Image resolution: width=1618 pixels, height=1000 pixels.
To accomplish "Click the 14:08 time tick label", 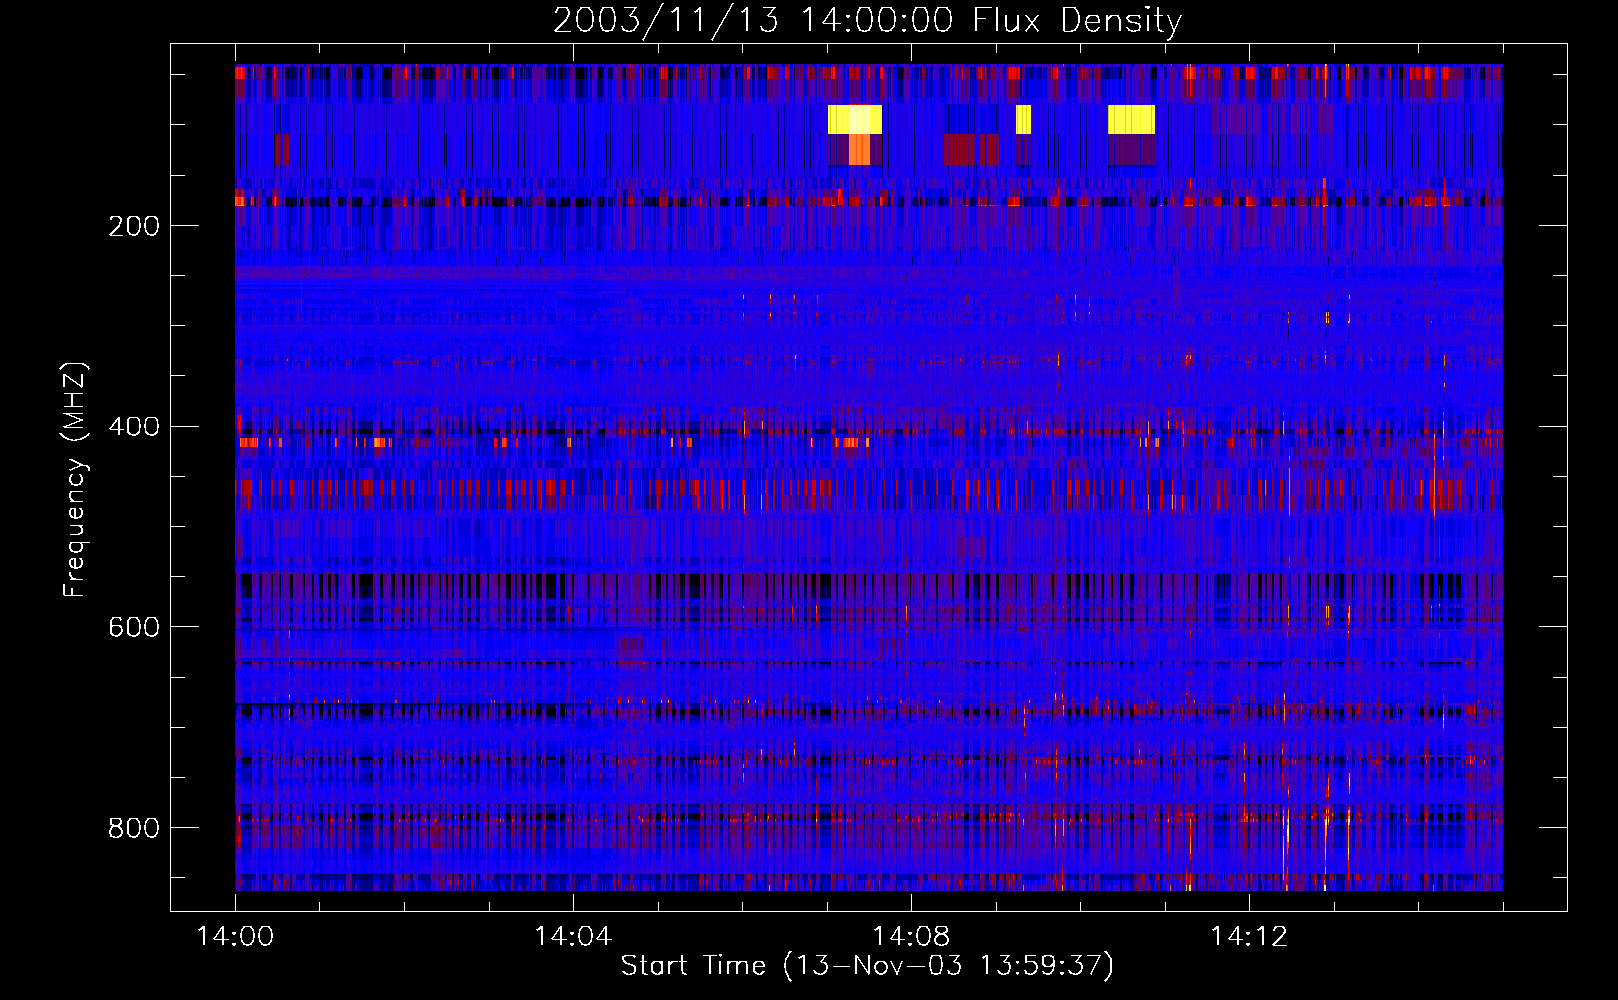I will [x=911, y=936].
